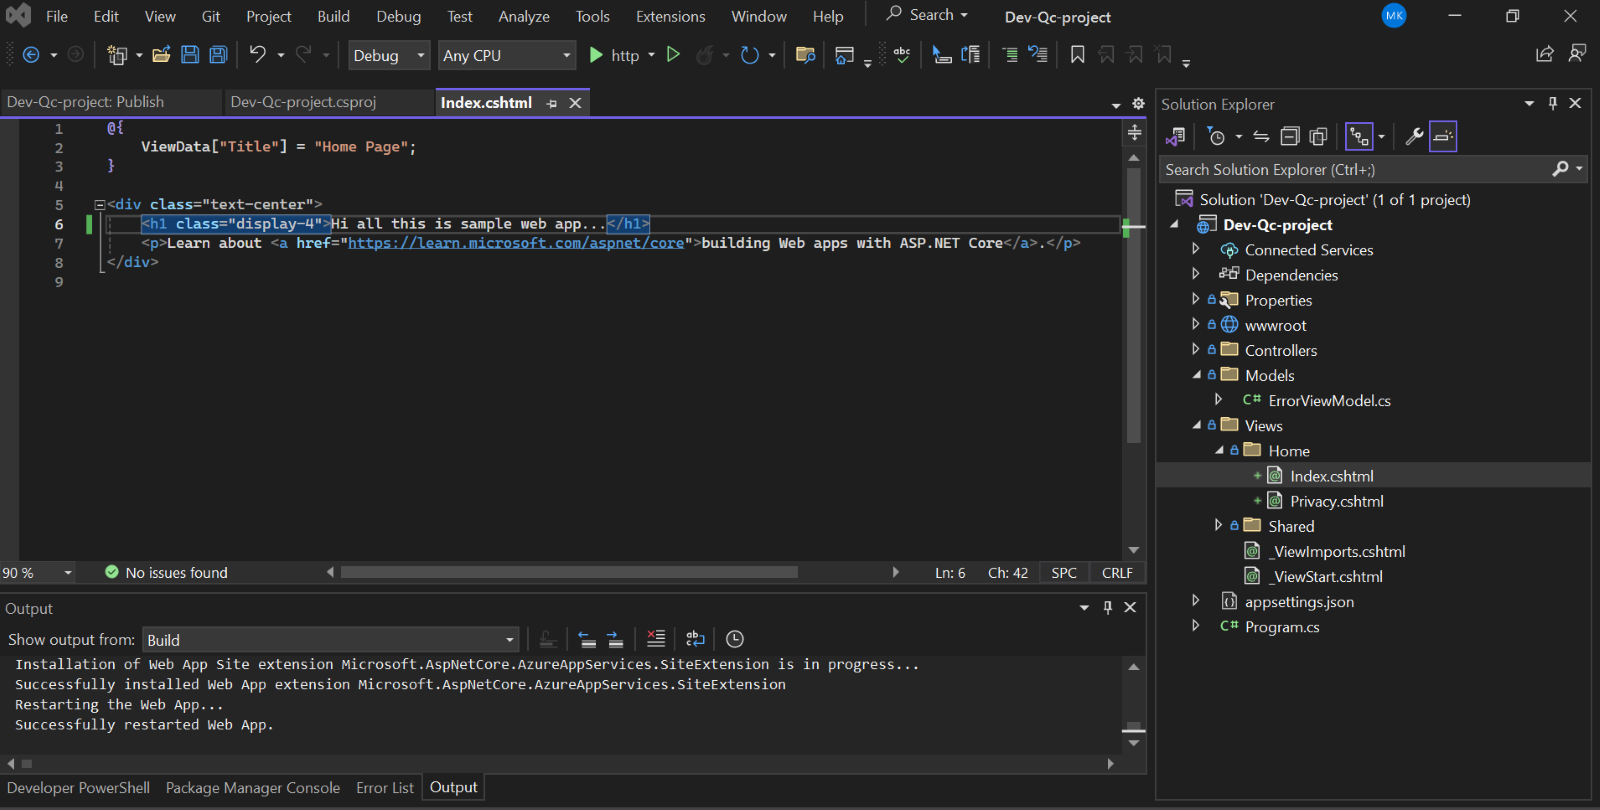Toggle a bookmark with the bookmark icon
This screenshot has height=810, width=1600.
click(1077, 55)
